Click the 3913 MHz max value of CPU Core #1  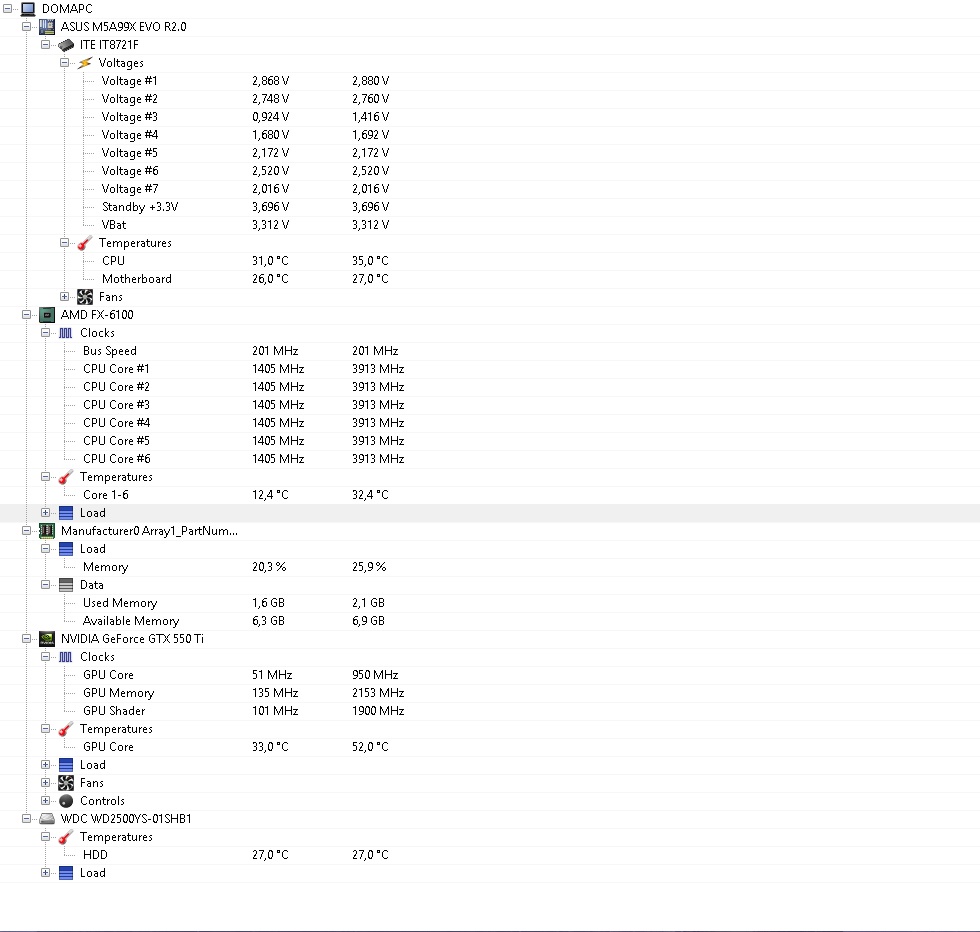click(x=378, y=369)
